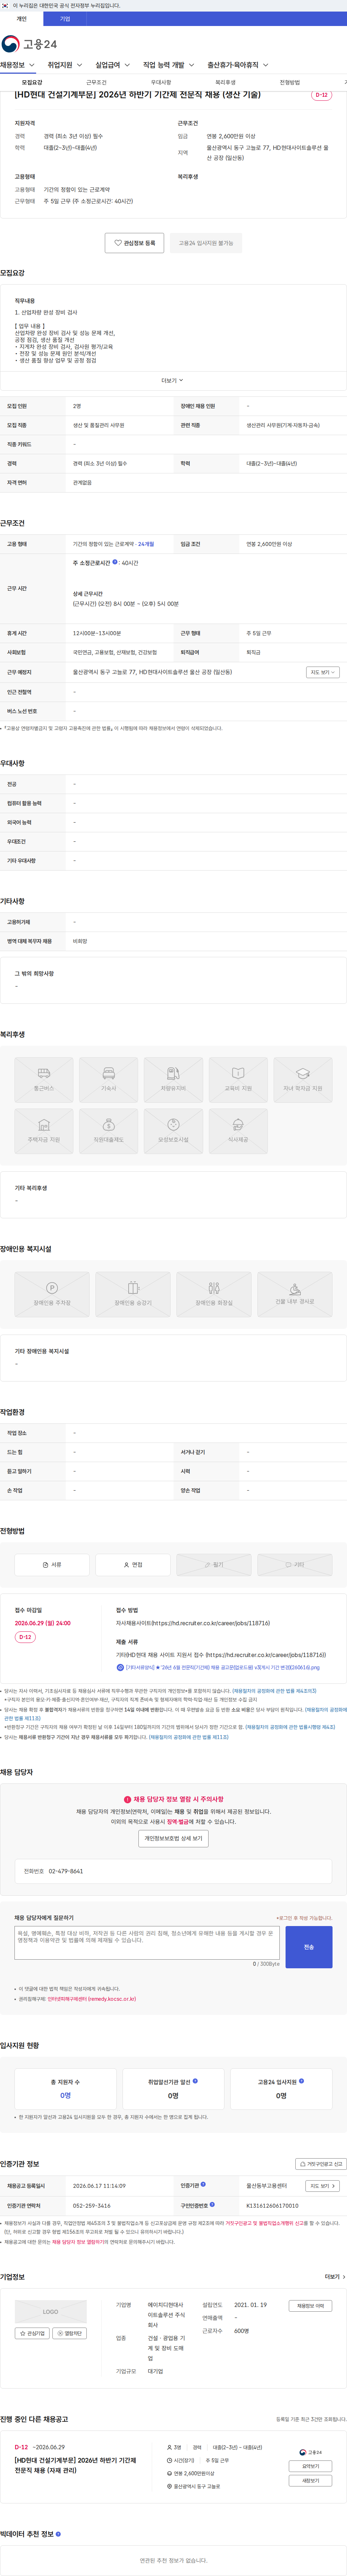The image size is (347, 2576).
Task: Click the 주택자금 지원 welfare icon
Action: point(44,1131)
